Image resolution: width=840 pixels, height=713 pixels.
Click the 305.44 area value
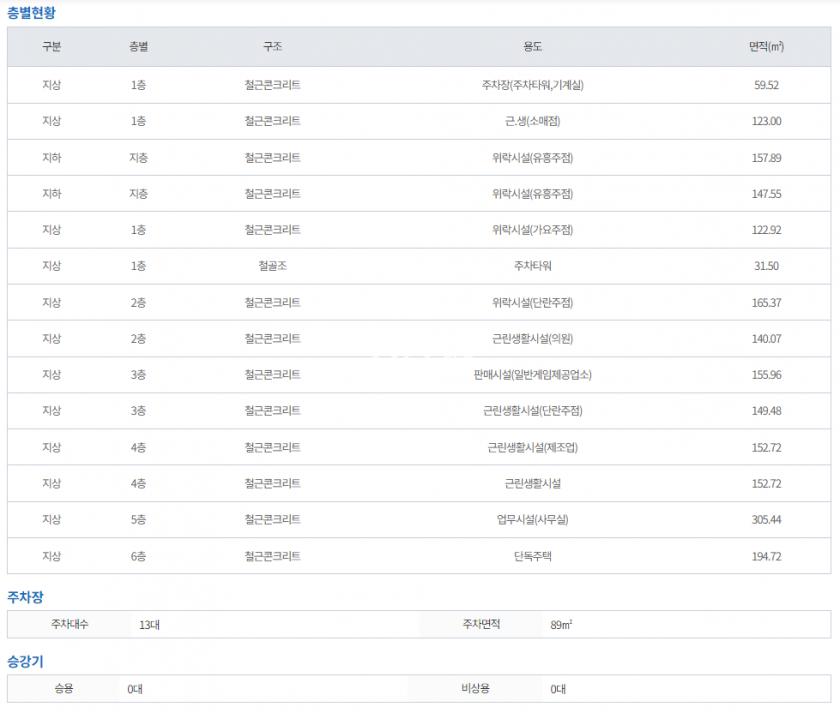pyautogui.click(x=766, y=520)
